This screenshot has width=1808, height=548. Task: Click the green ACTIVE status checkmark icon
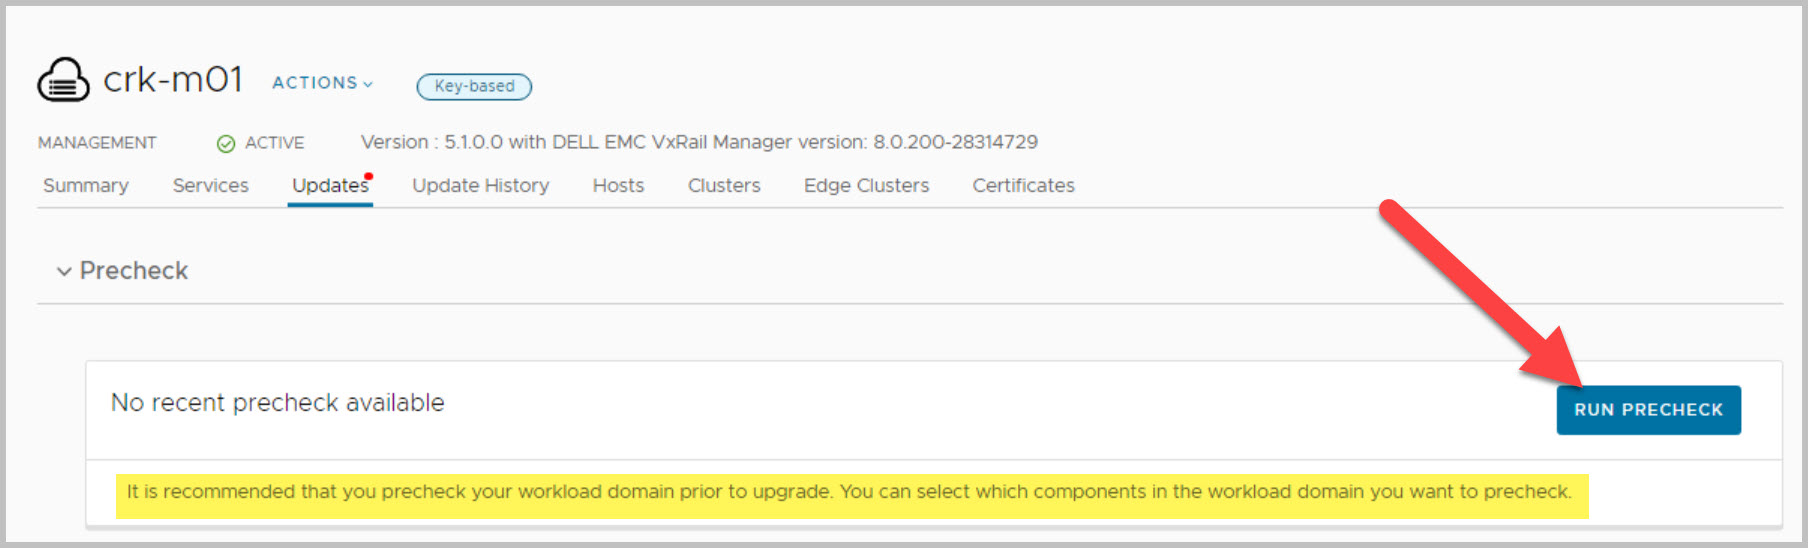tap(226, 144)
